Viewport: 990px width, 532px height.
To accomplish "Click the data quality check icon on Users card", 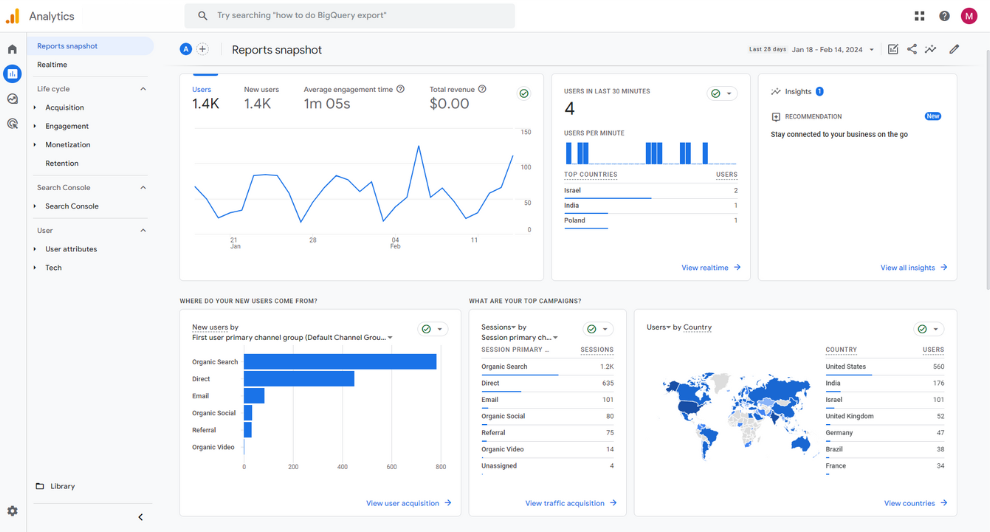I will point(524,93).
